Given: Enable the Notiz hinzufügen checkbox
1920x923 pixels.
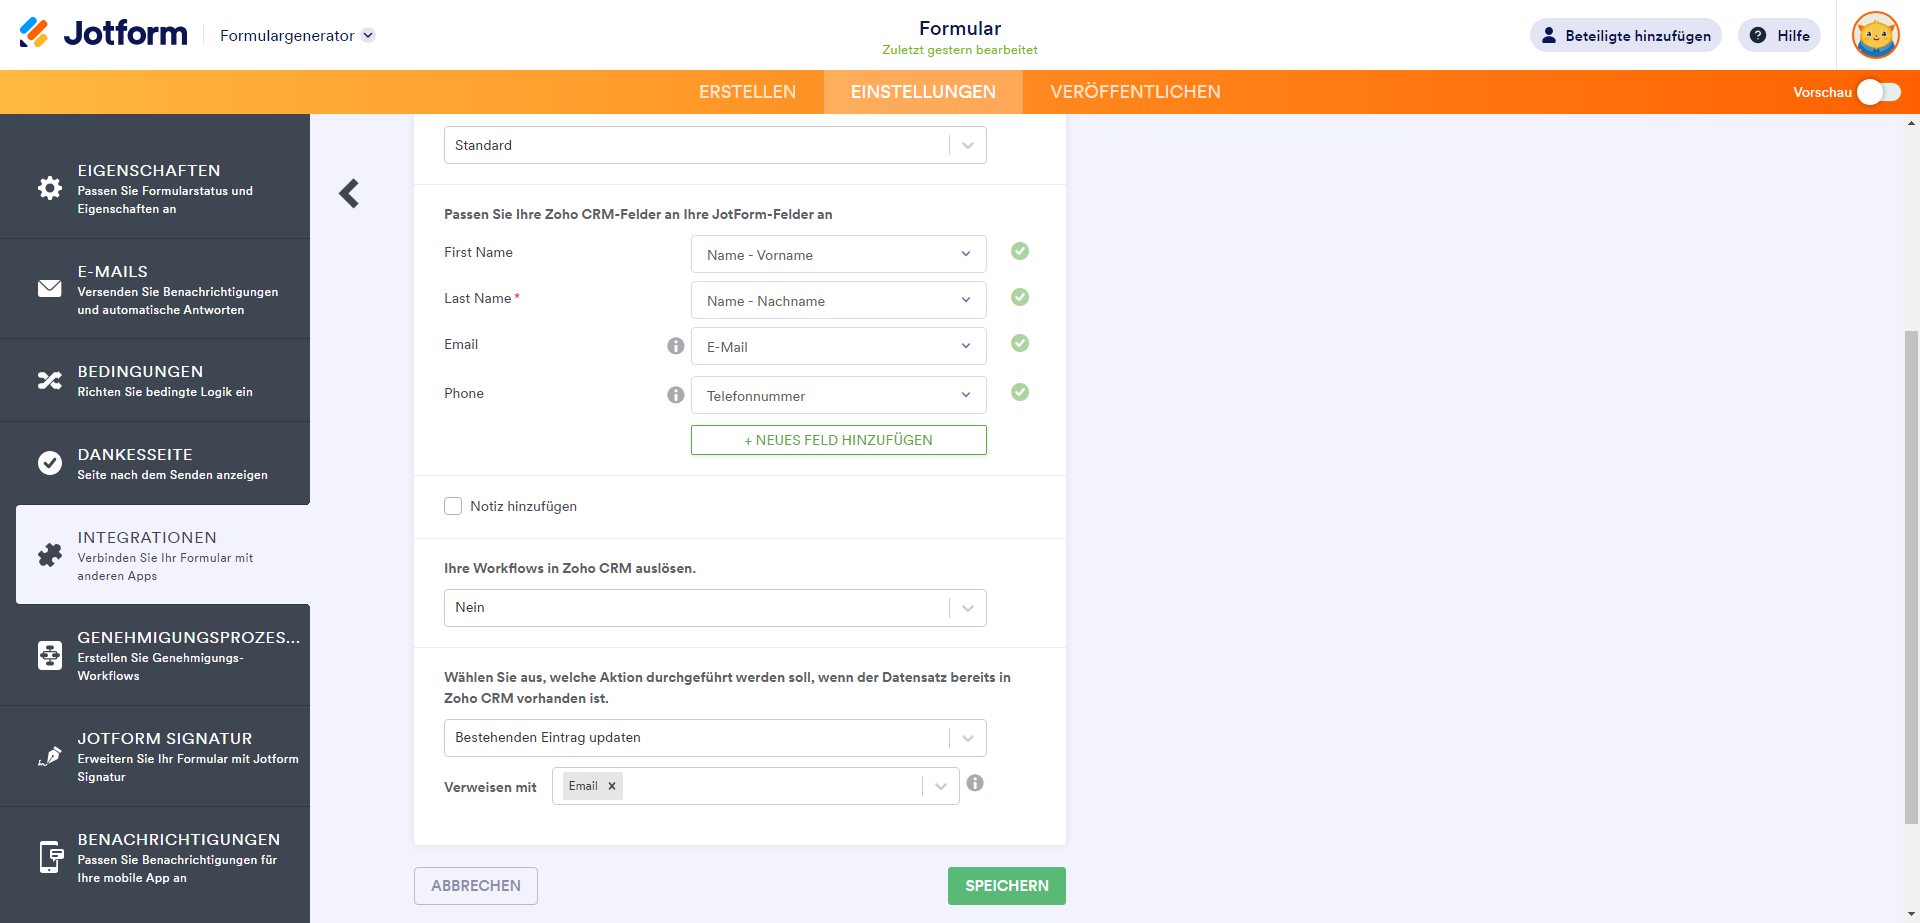Looking at the screenshot, I should coord(453,506).
